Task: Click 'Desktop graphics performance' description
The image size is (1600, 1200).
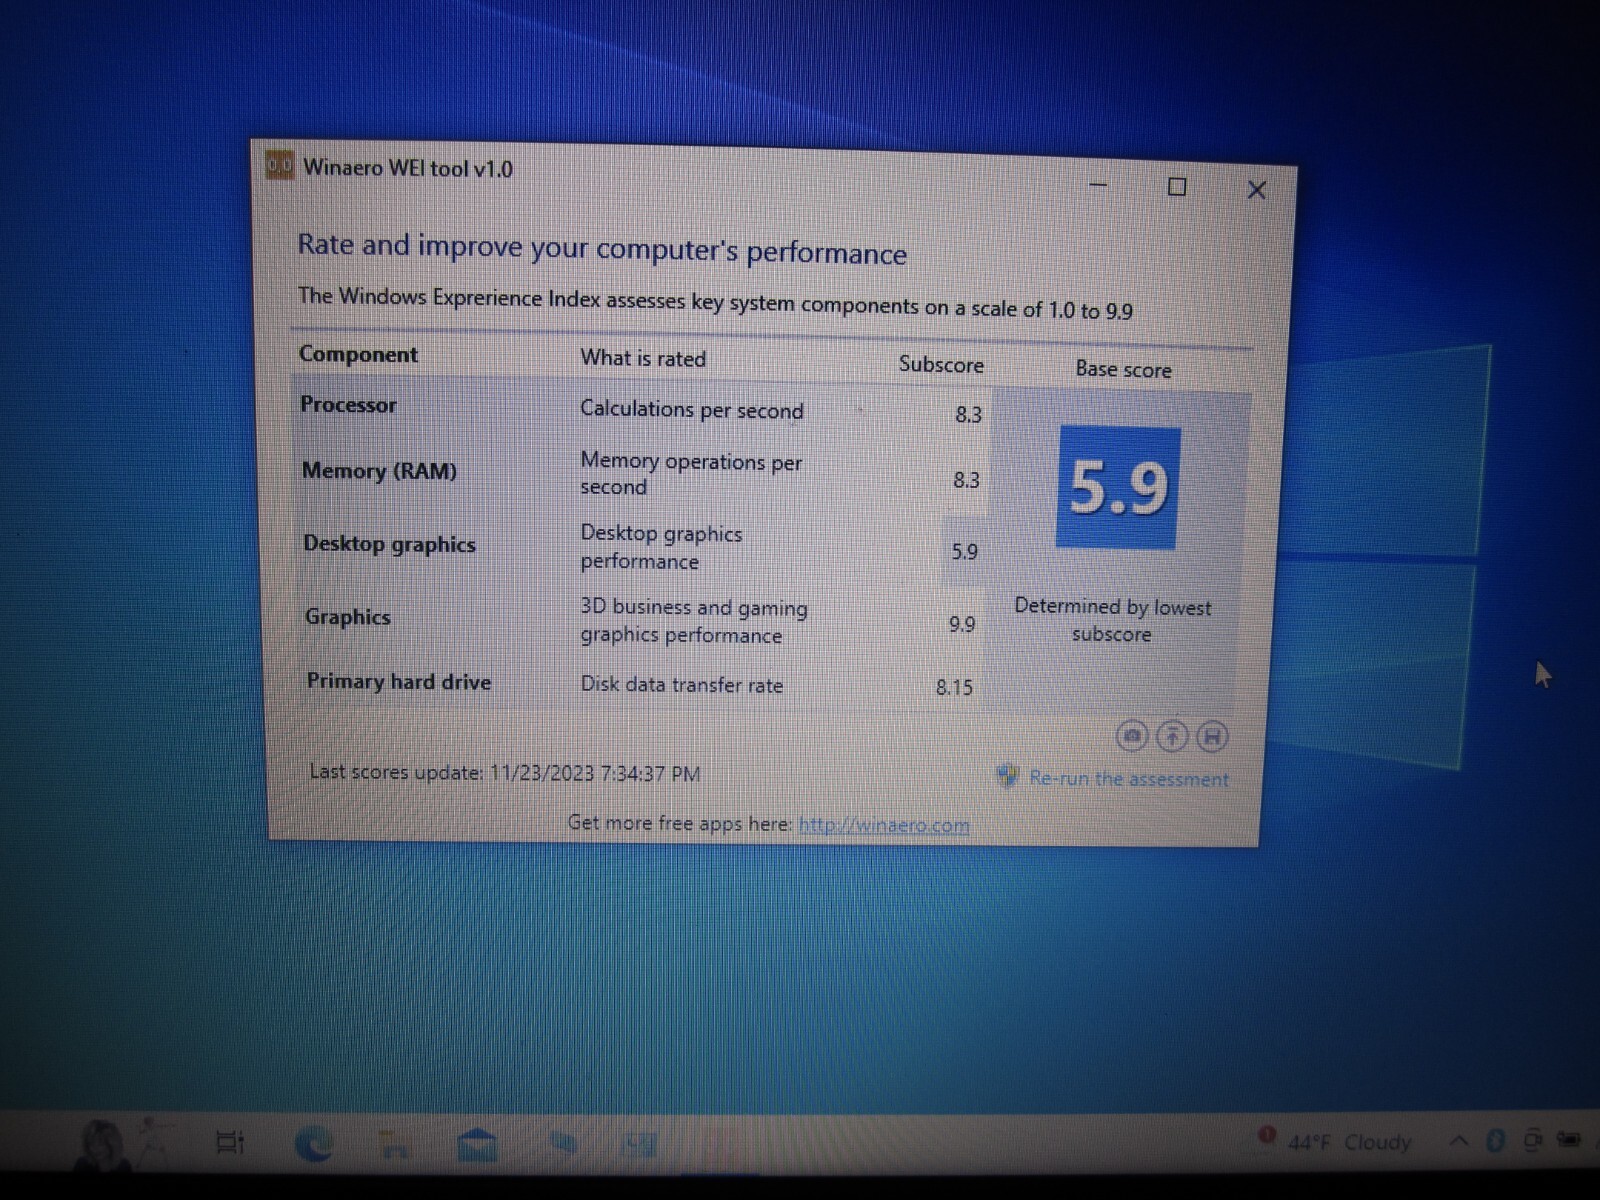Action: click(x=661, y=547)
